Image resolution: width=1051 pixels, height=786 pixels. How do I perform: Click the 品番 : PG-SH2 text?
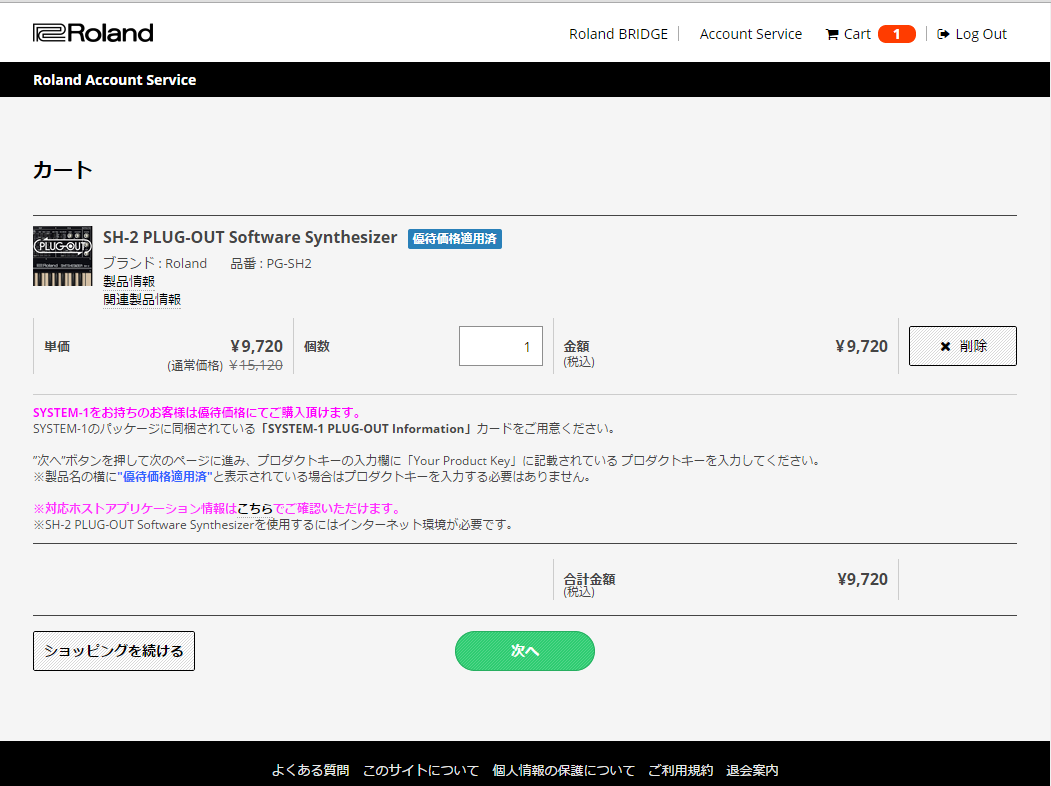tap(271, 263)
